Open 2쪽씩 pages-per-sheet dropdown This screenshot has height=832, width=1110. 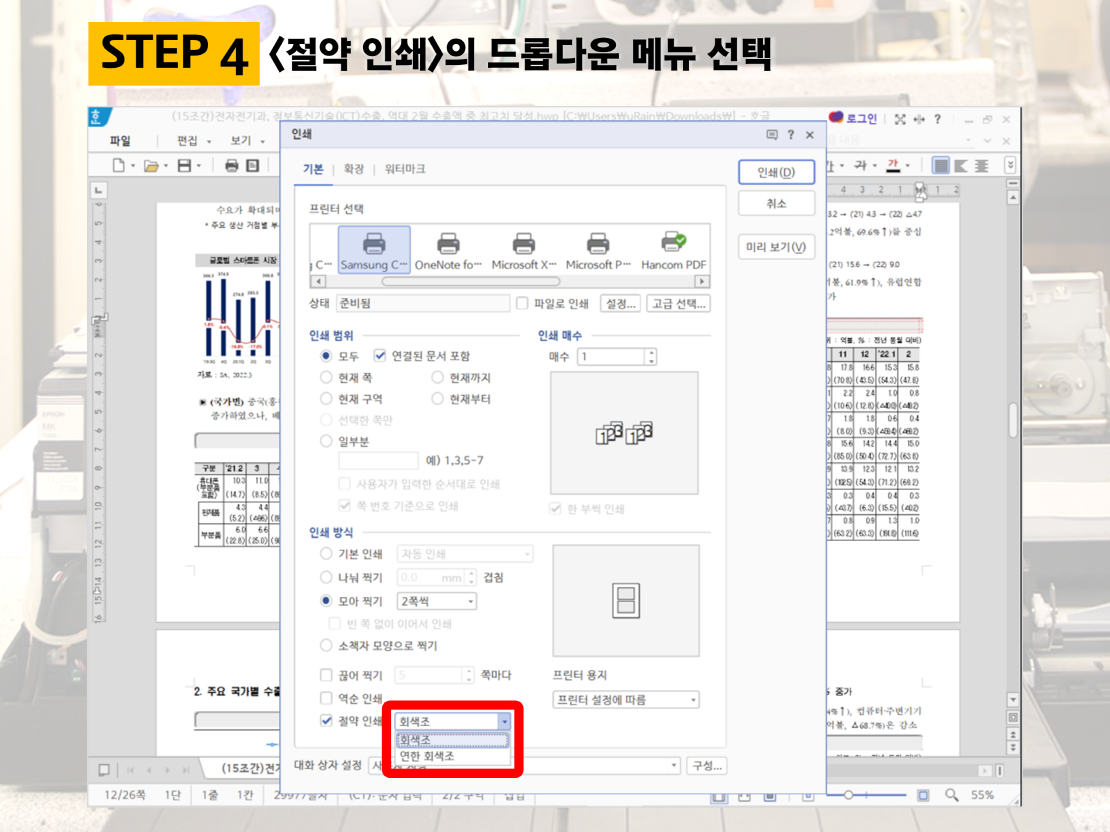click(436, 601)
